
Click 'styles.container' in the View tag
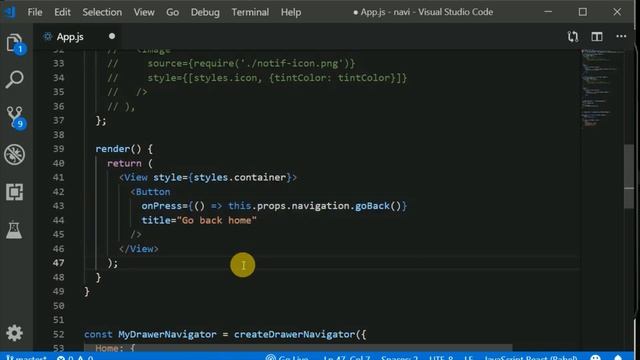click(x=240, y=178)
